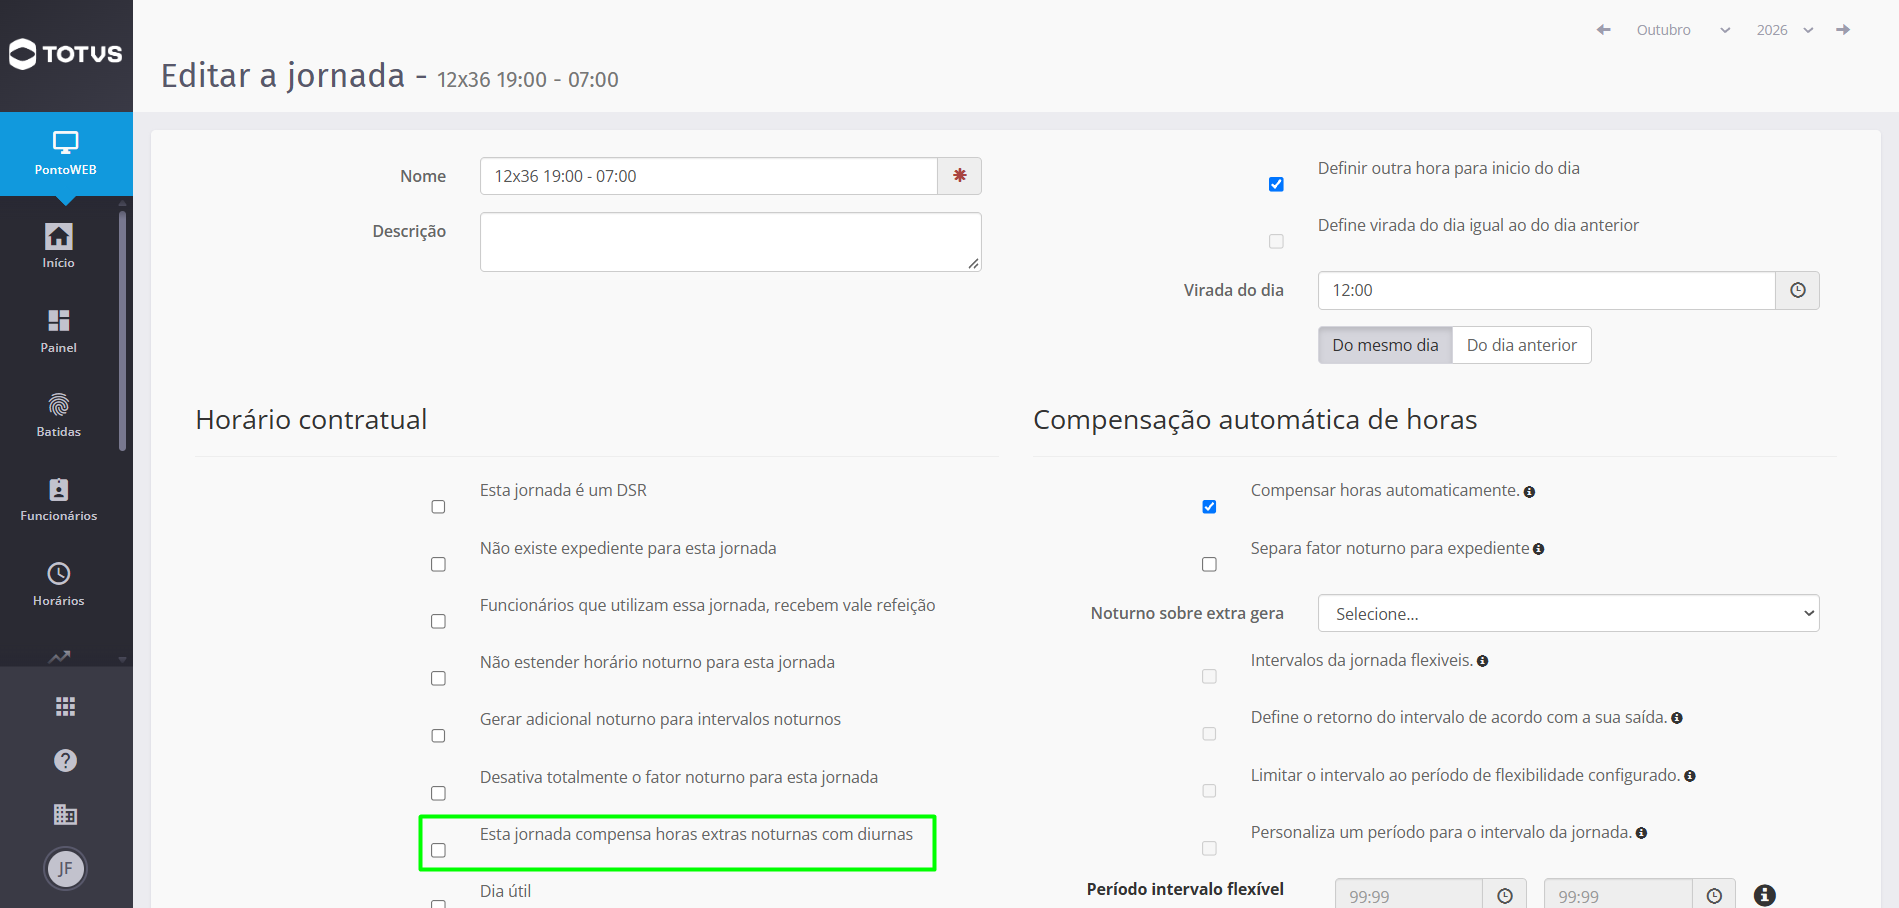The image size is (1899, 908).
Task: Open the PontoWEB module
Action: [x=66, y=154]
